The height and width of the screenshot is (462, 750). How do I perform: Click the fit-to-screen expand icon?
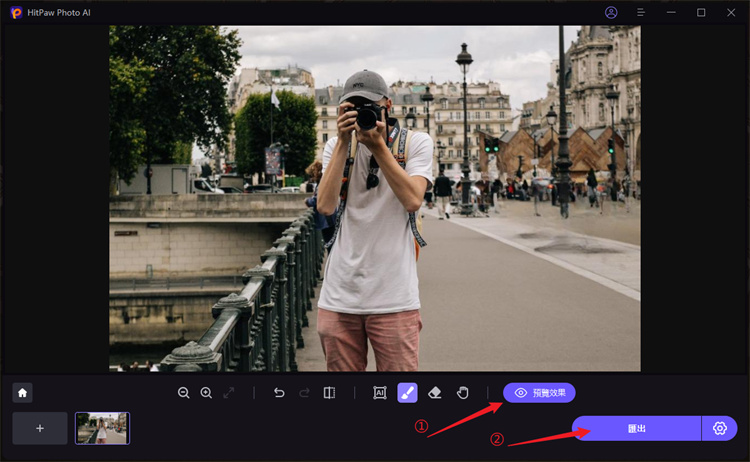click(x=229, y=393)
